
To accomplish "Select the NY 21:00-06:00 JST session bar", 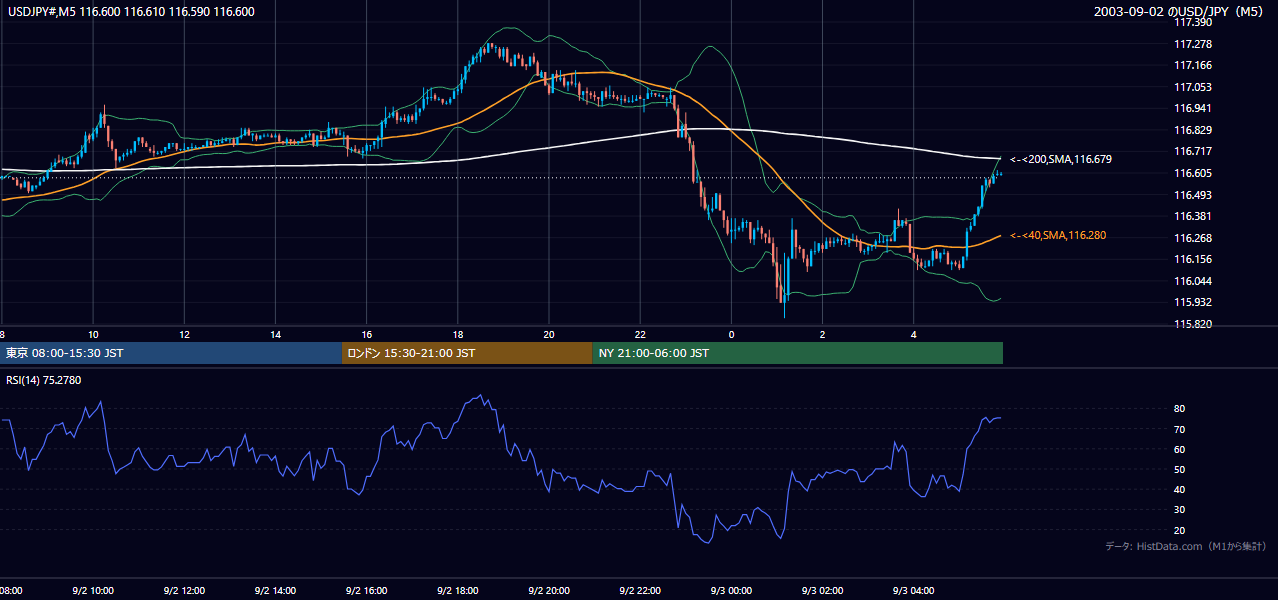I will point(798,353).
